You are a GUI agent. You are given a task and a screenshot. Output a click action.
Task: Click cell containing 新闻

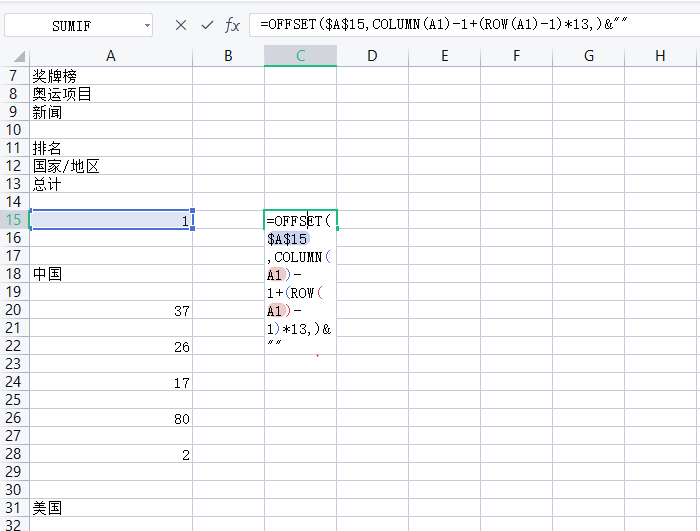pos(111,112)
